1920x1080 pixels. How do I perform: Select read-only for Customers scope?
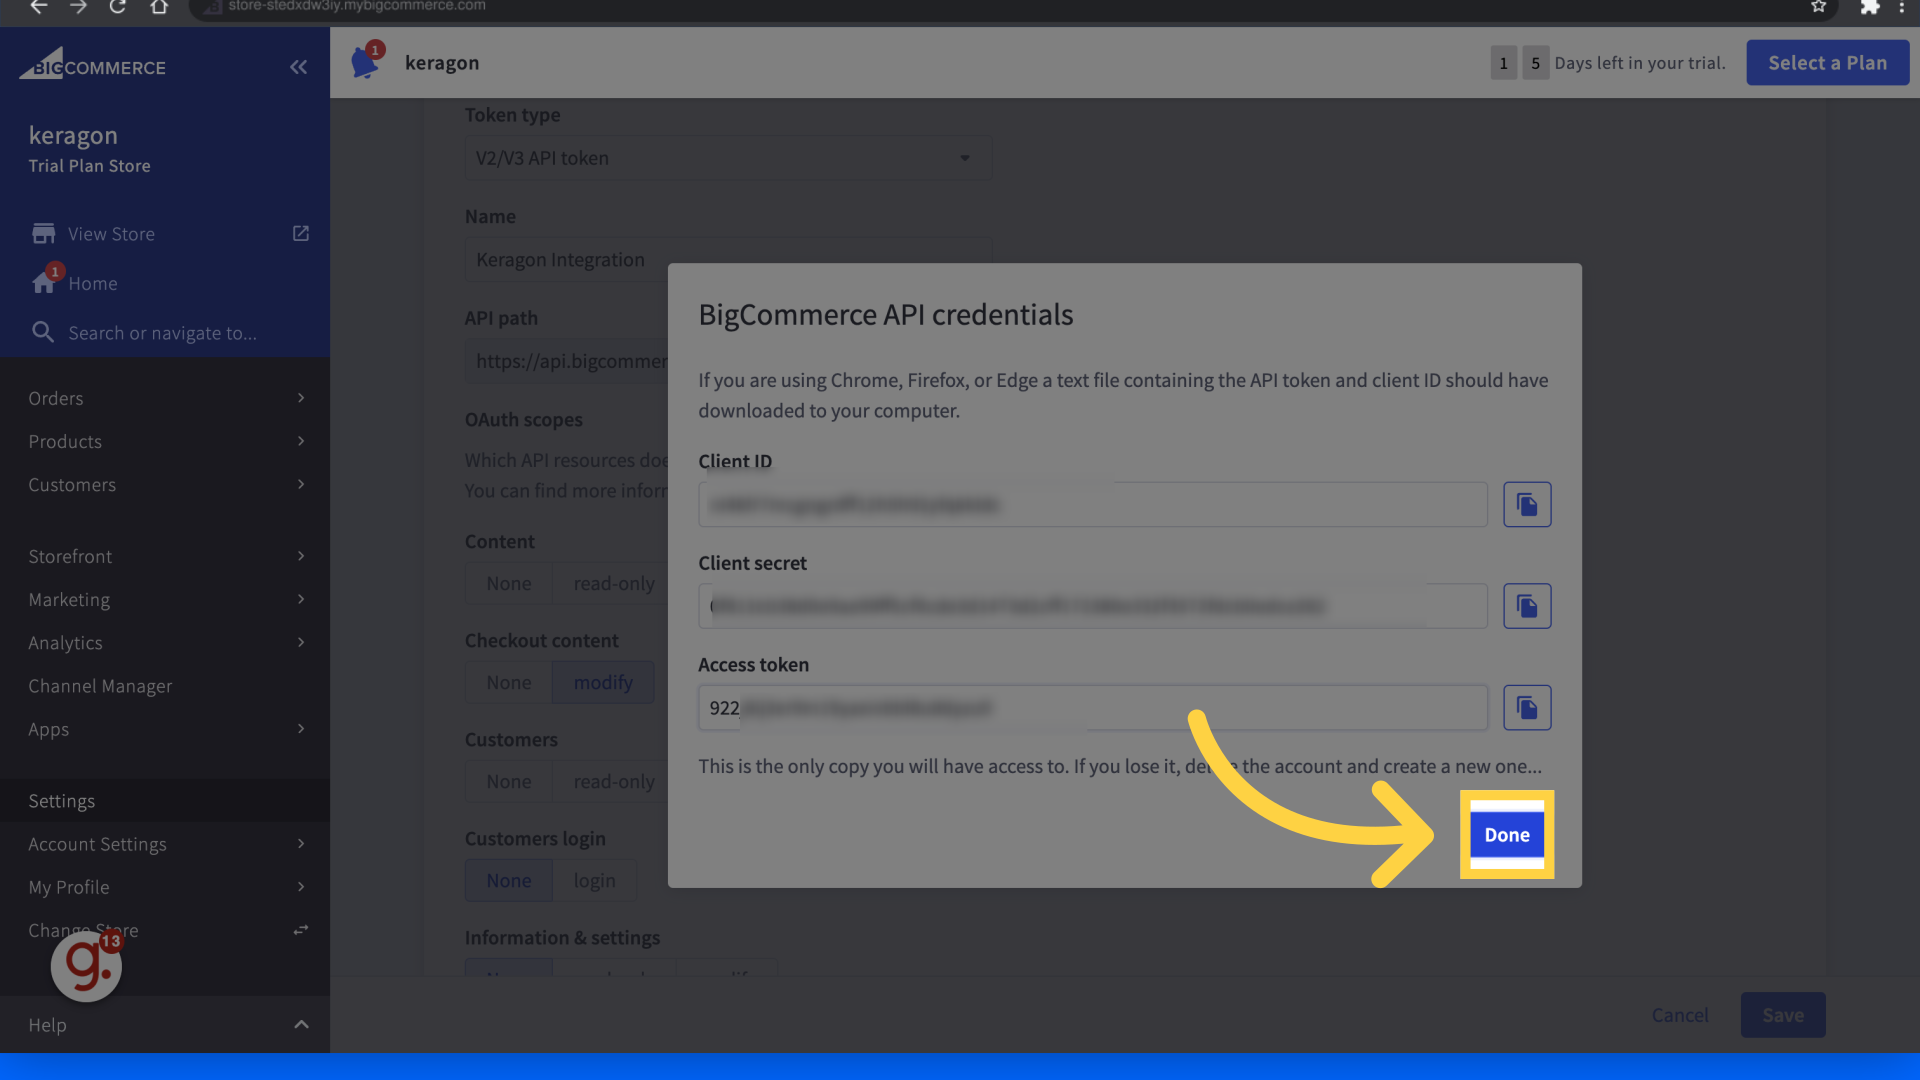point(611,781)
